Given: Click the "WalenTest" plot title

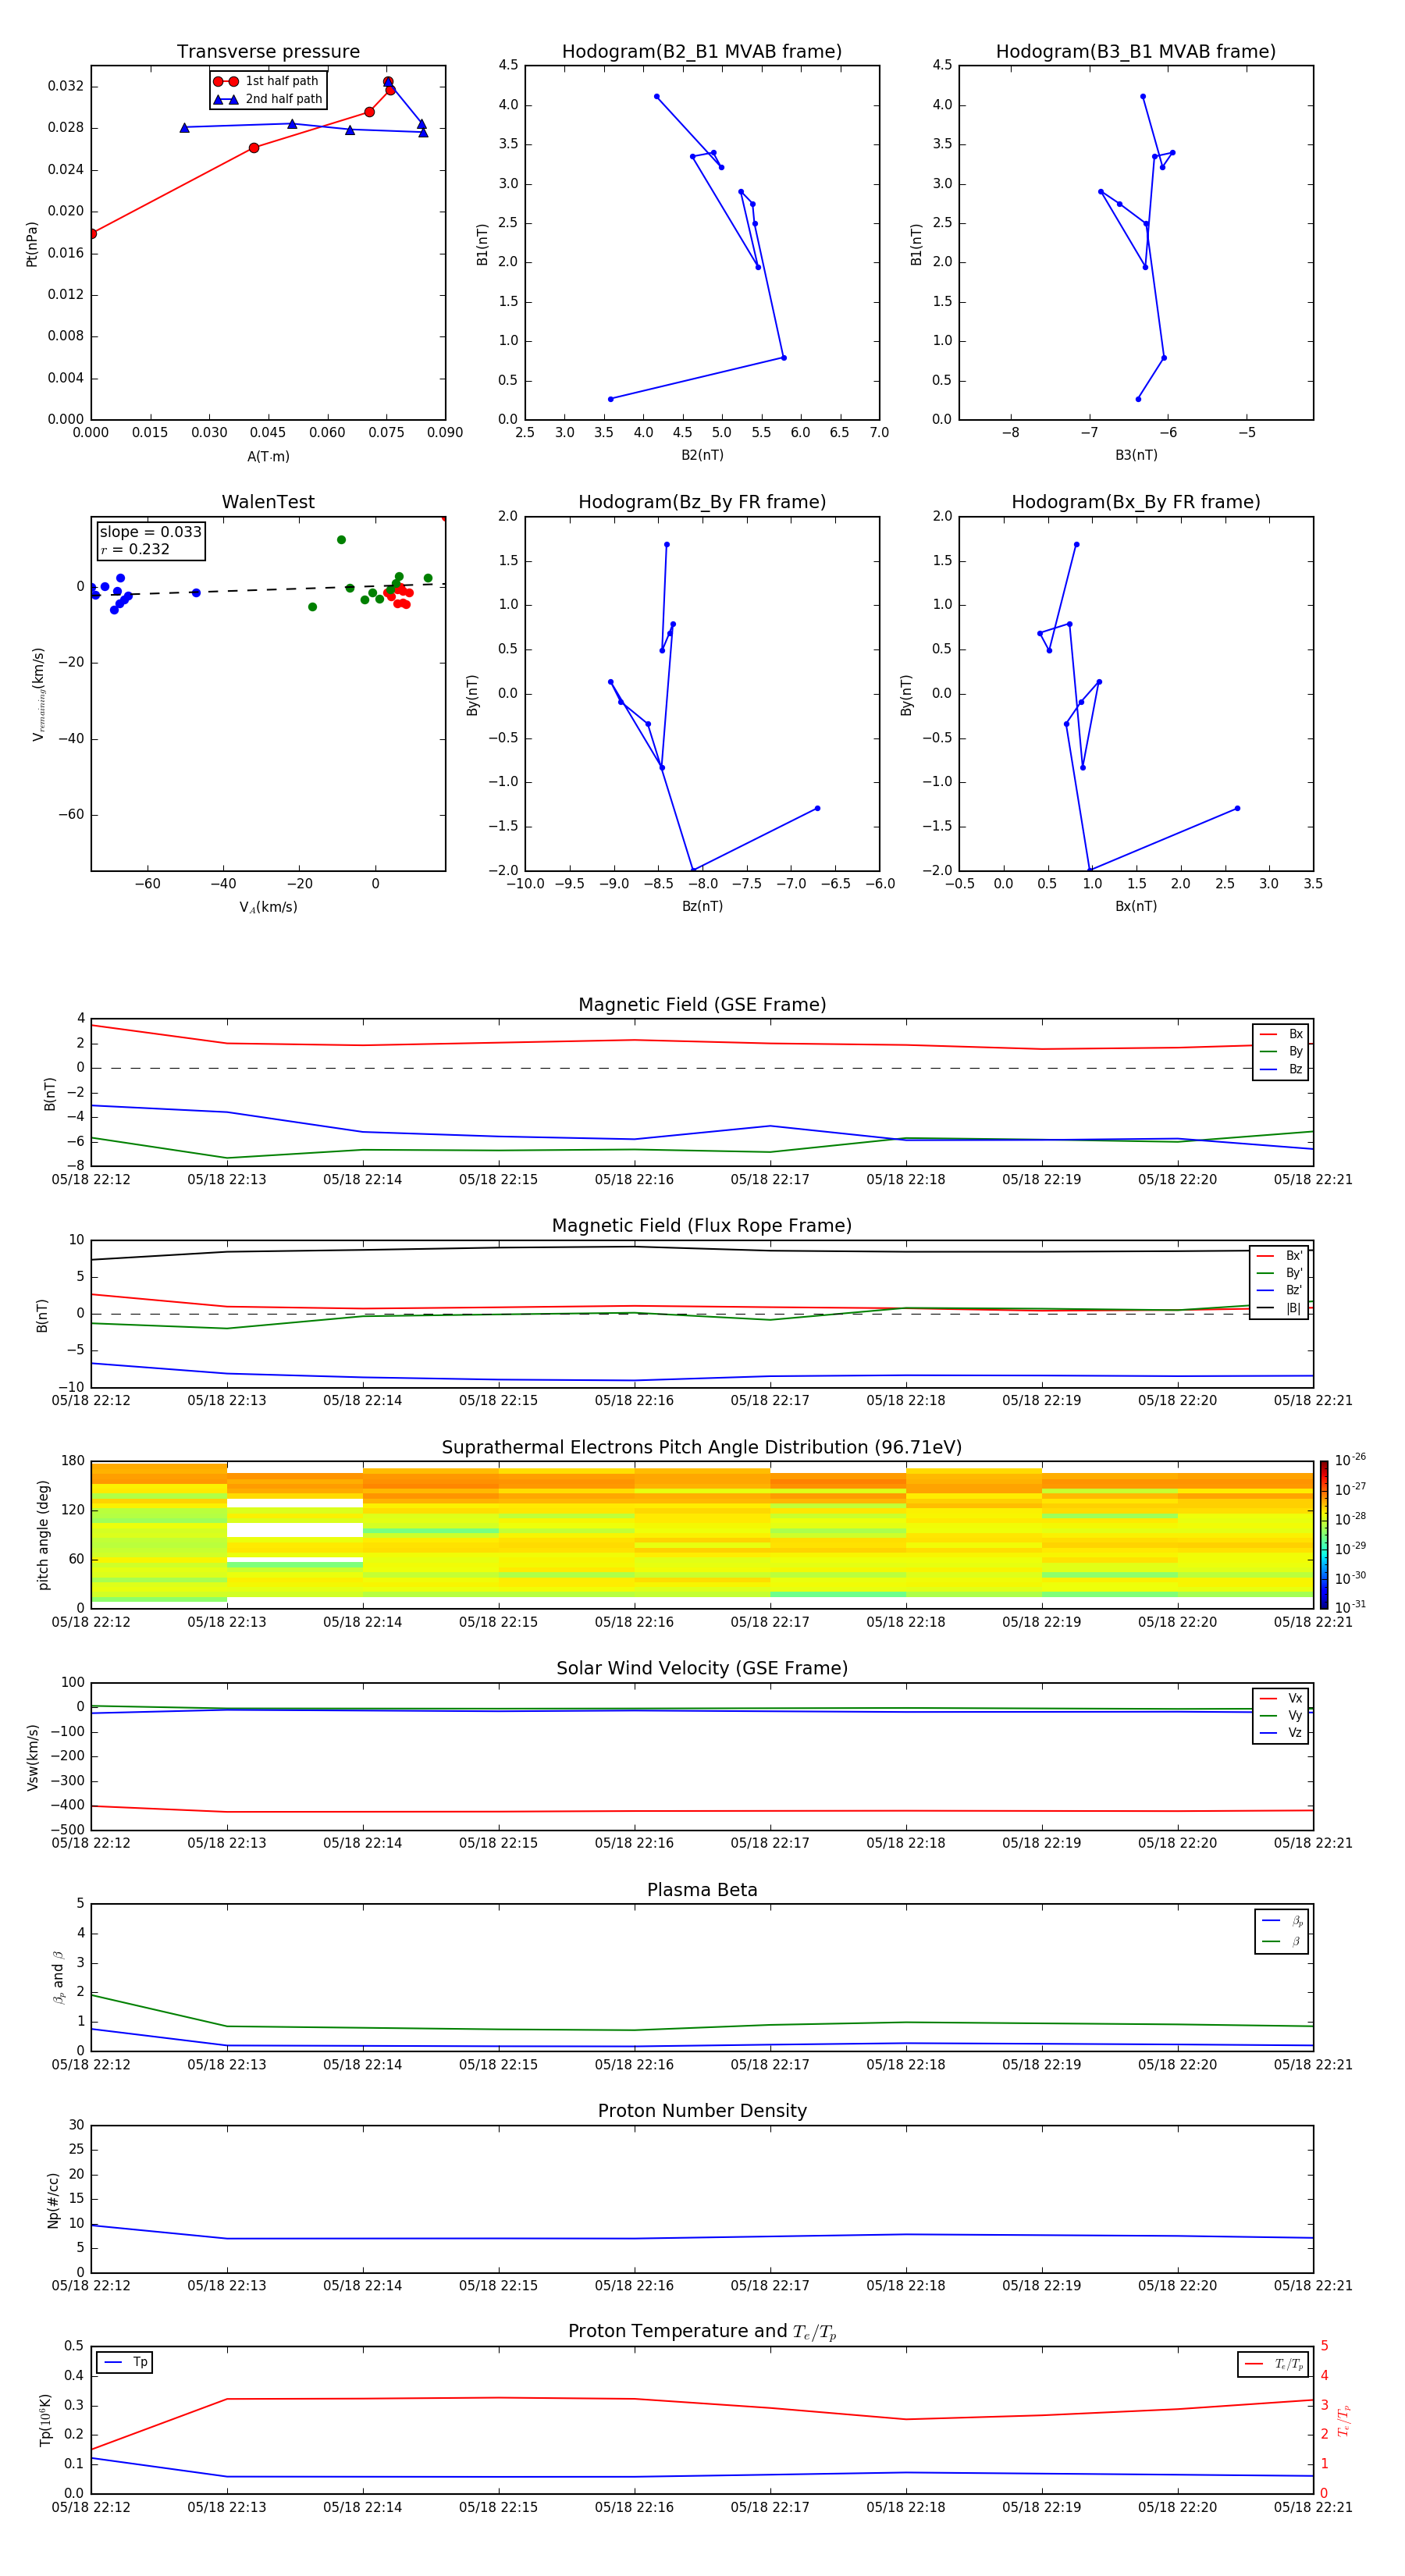Looking at the screenshot, I should click(x=268, y=502).
